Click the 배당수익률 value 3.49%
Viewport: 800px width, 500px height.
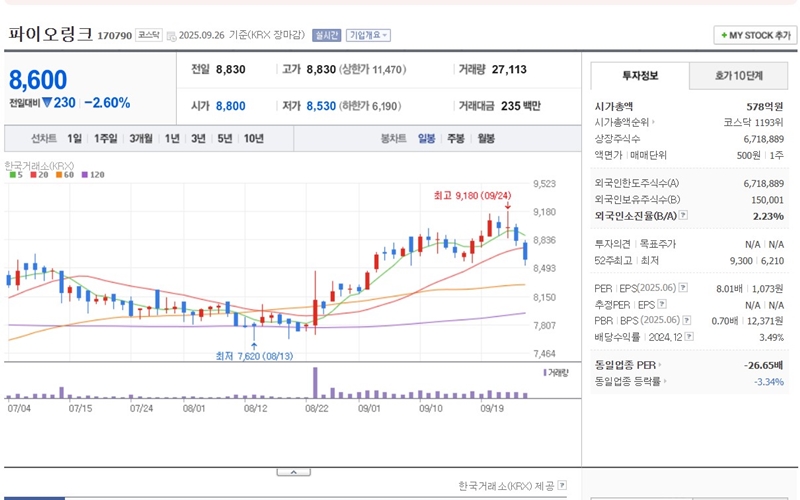point(771,337)
